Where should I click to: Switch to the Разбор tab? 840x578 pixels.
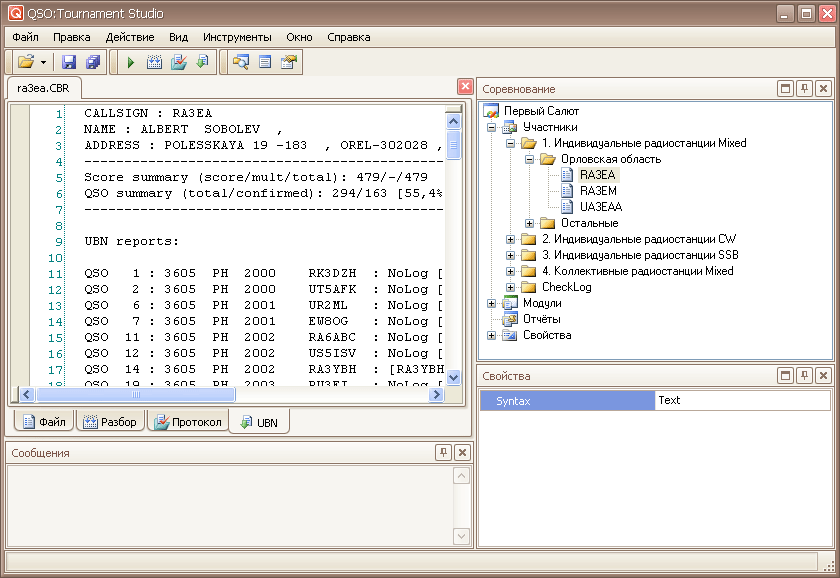coord(109,422)
